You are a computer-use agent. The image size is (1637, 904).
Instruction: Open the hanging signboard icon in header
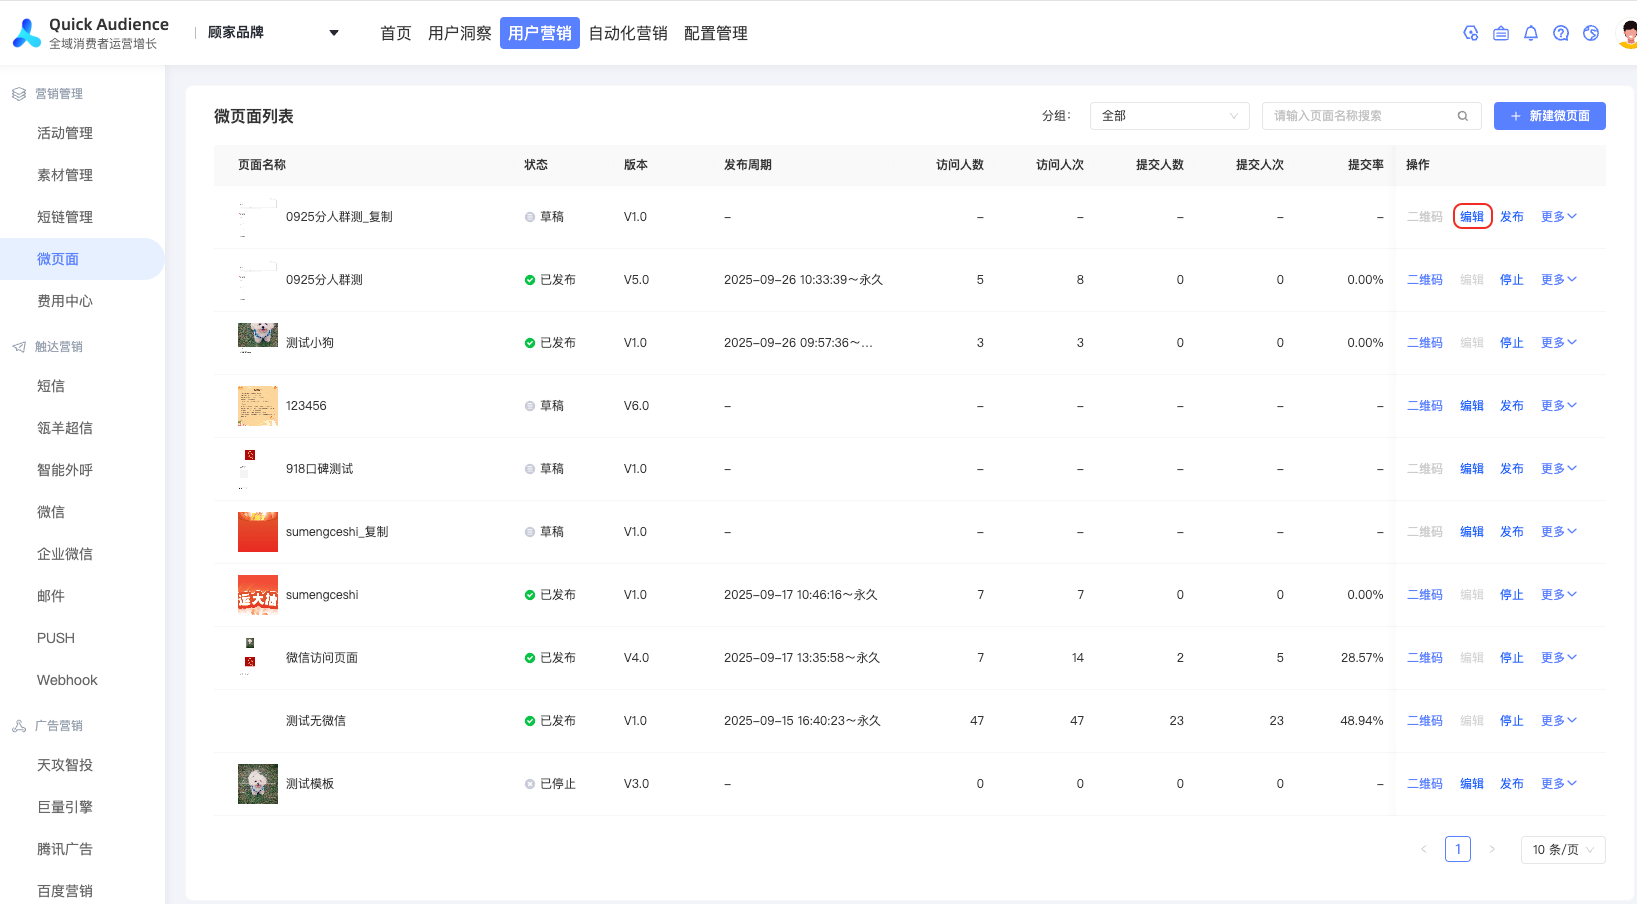click(1500, 33)
